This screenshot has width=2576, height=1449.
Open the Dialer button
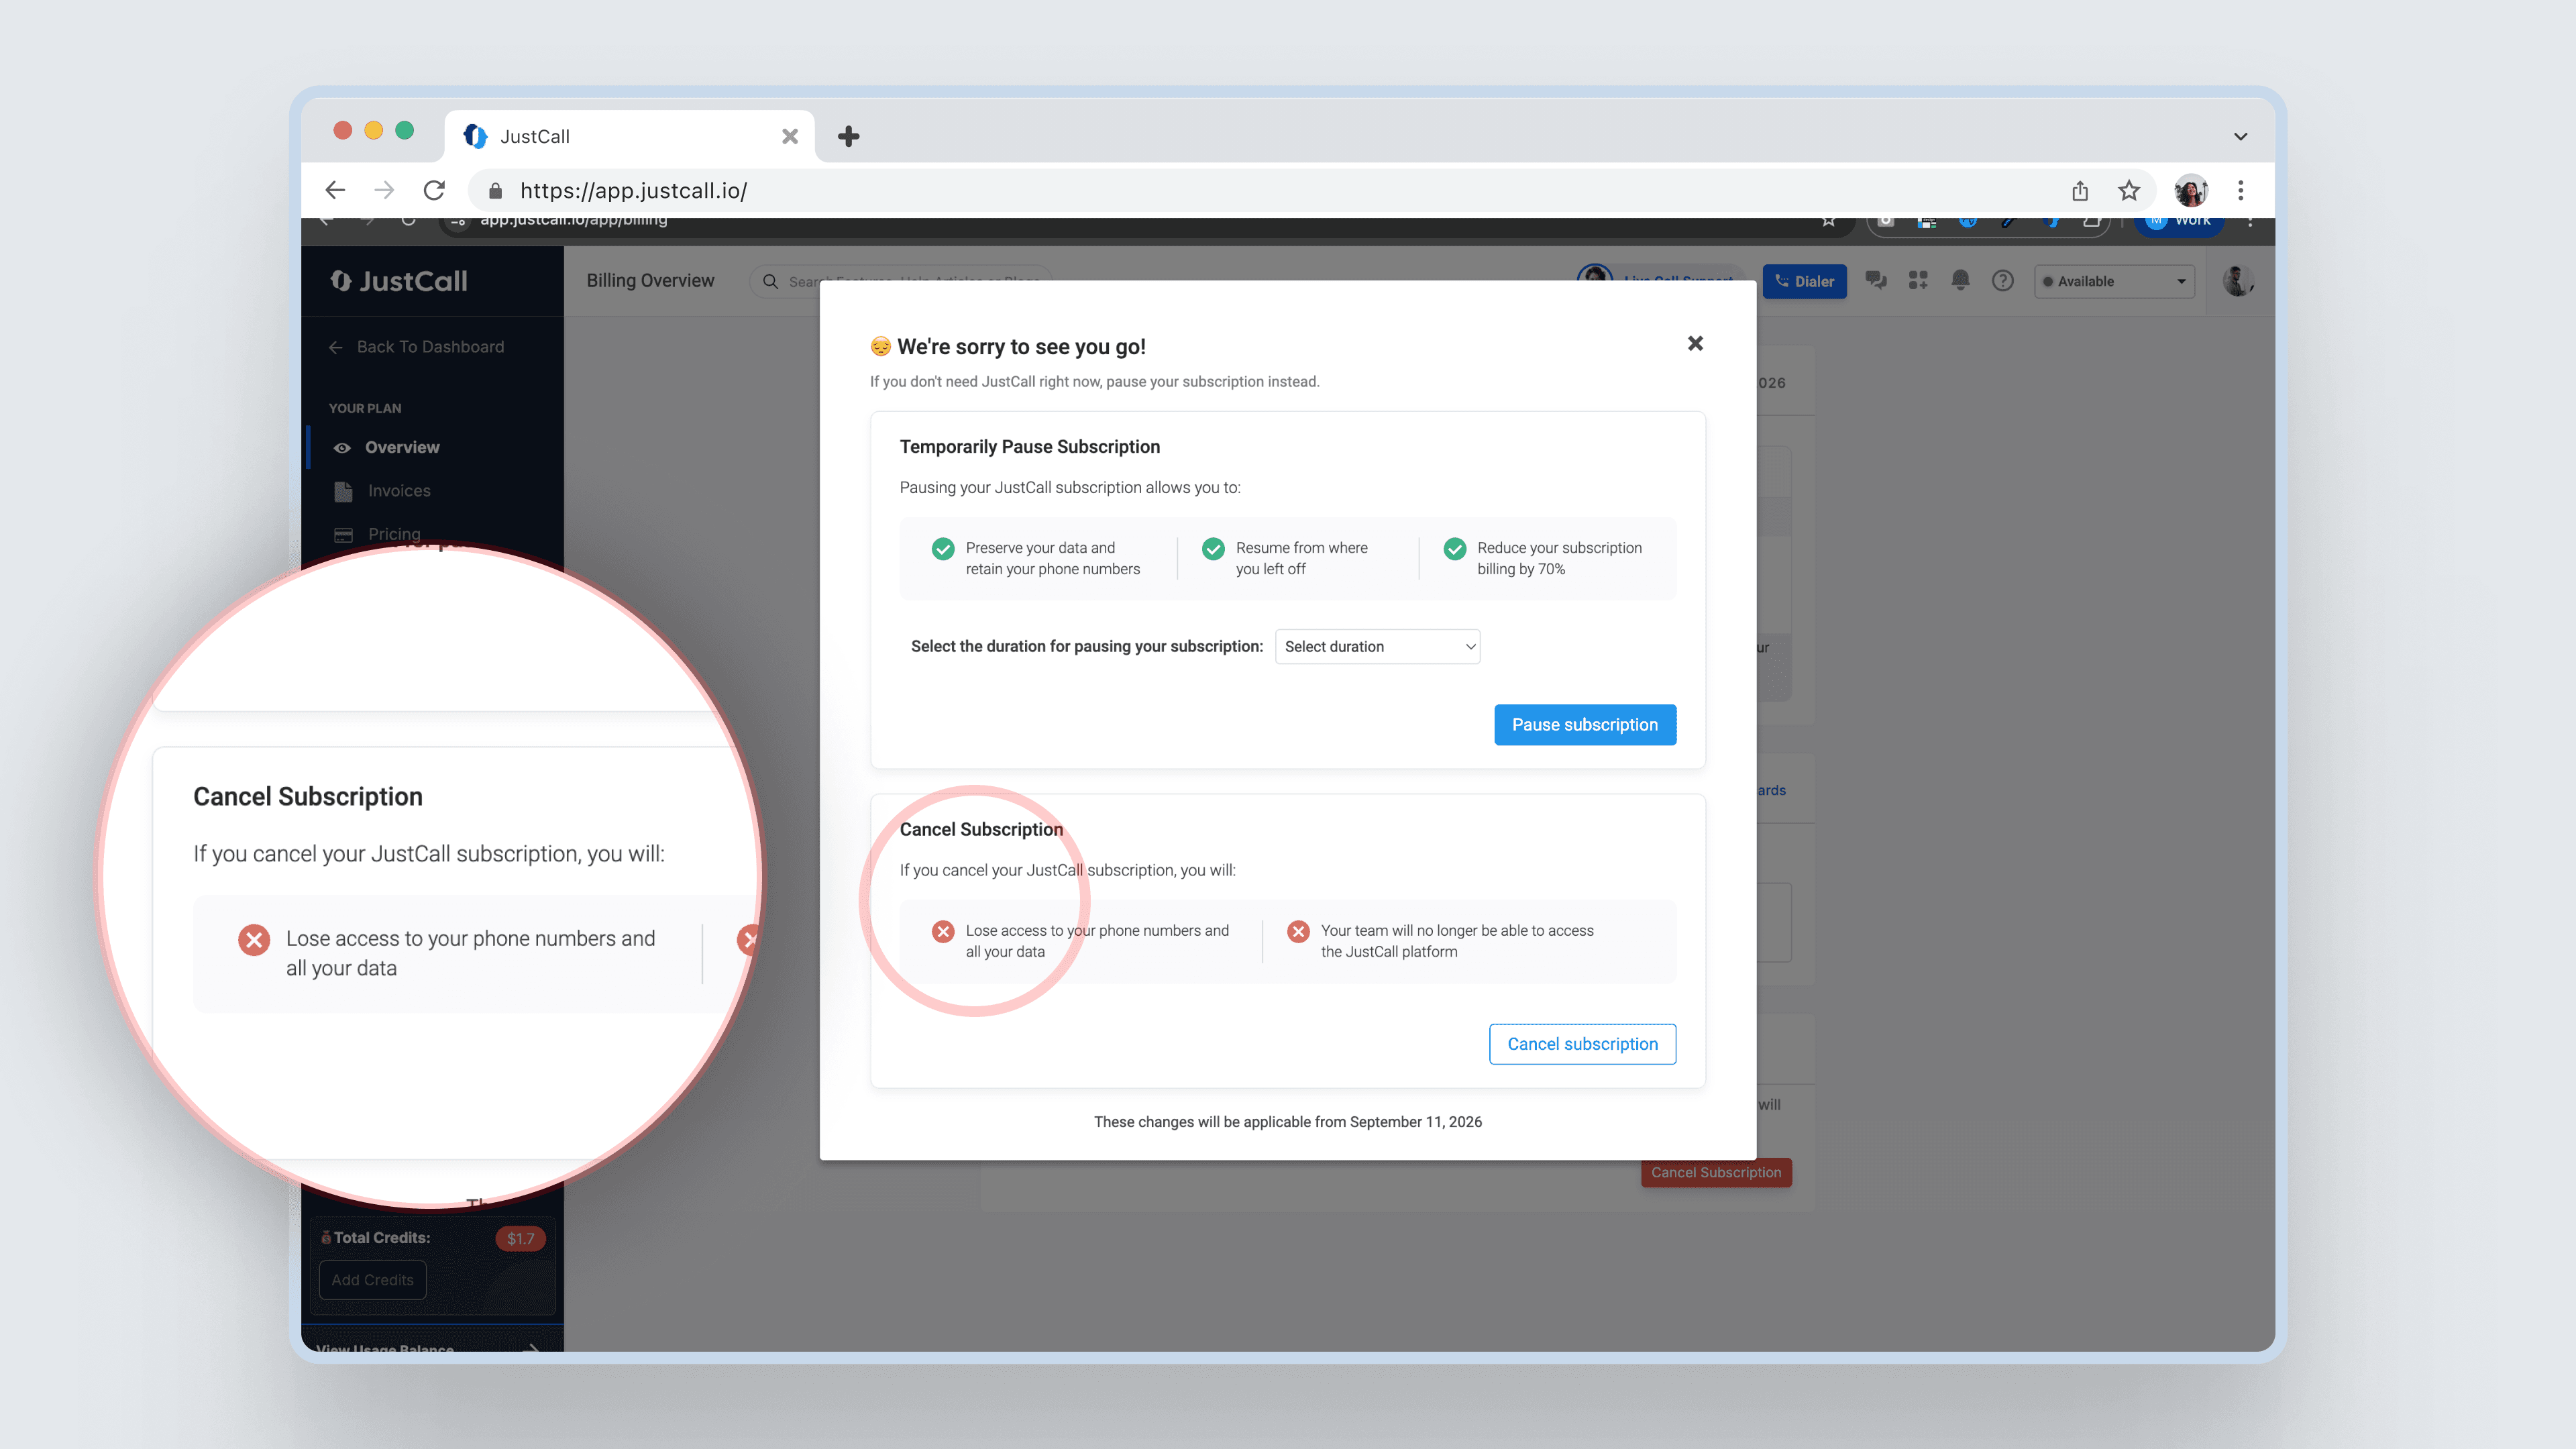point(1804,281)
